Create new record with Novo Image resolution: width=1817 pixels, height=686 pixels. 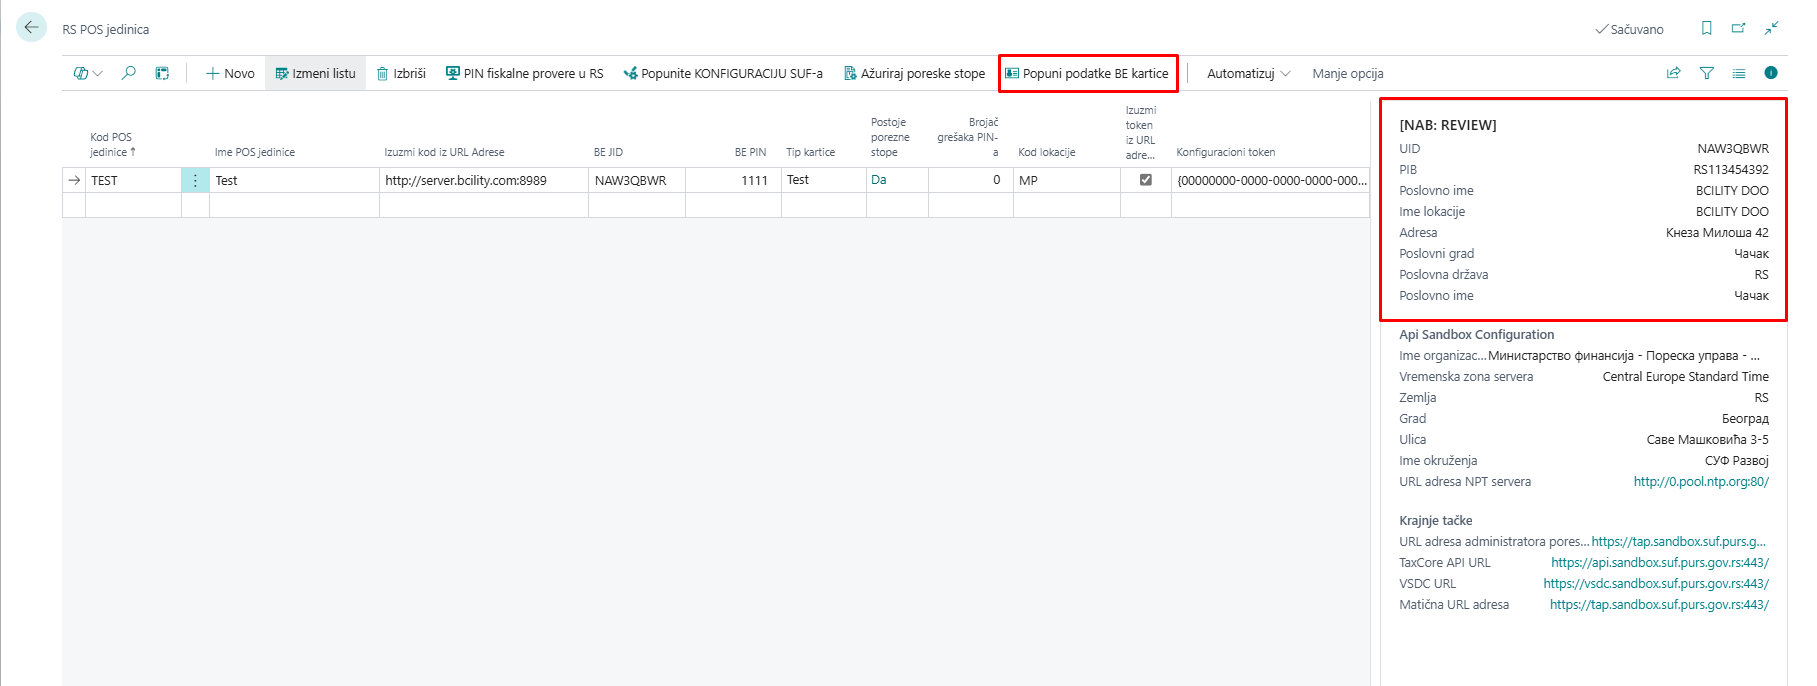click(230, 73)
